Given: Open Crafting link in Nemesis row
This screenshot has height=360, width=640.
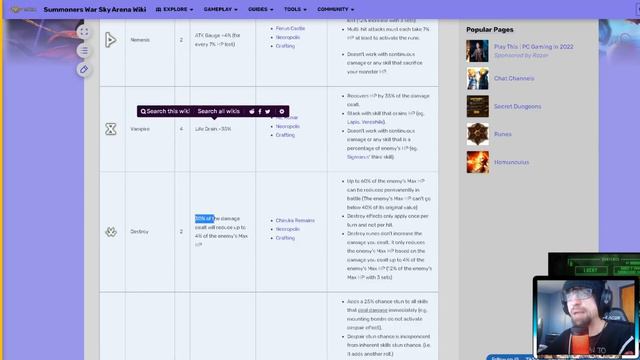Looking at the screenshot, I should 285,46.
